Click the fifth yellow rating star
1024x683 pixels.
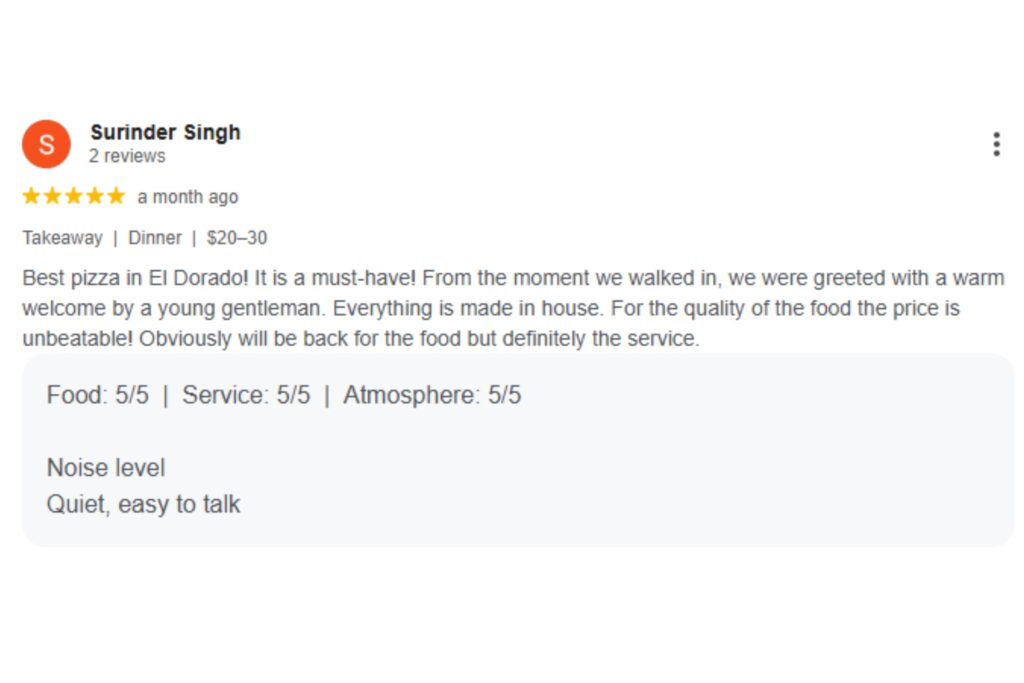click(x=116, y=196)
